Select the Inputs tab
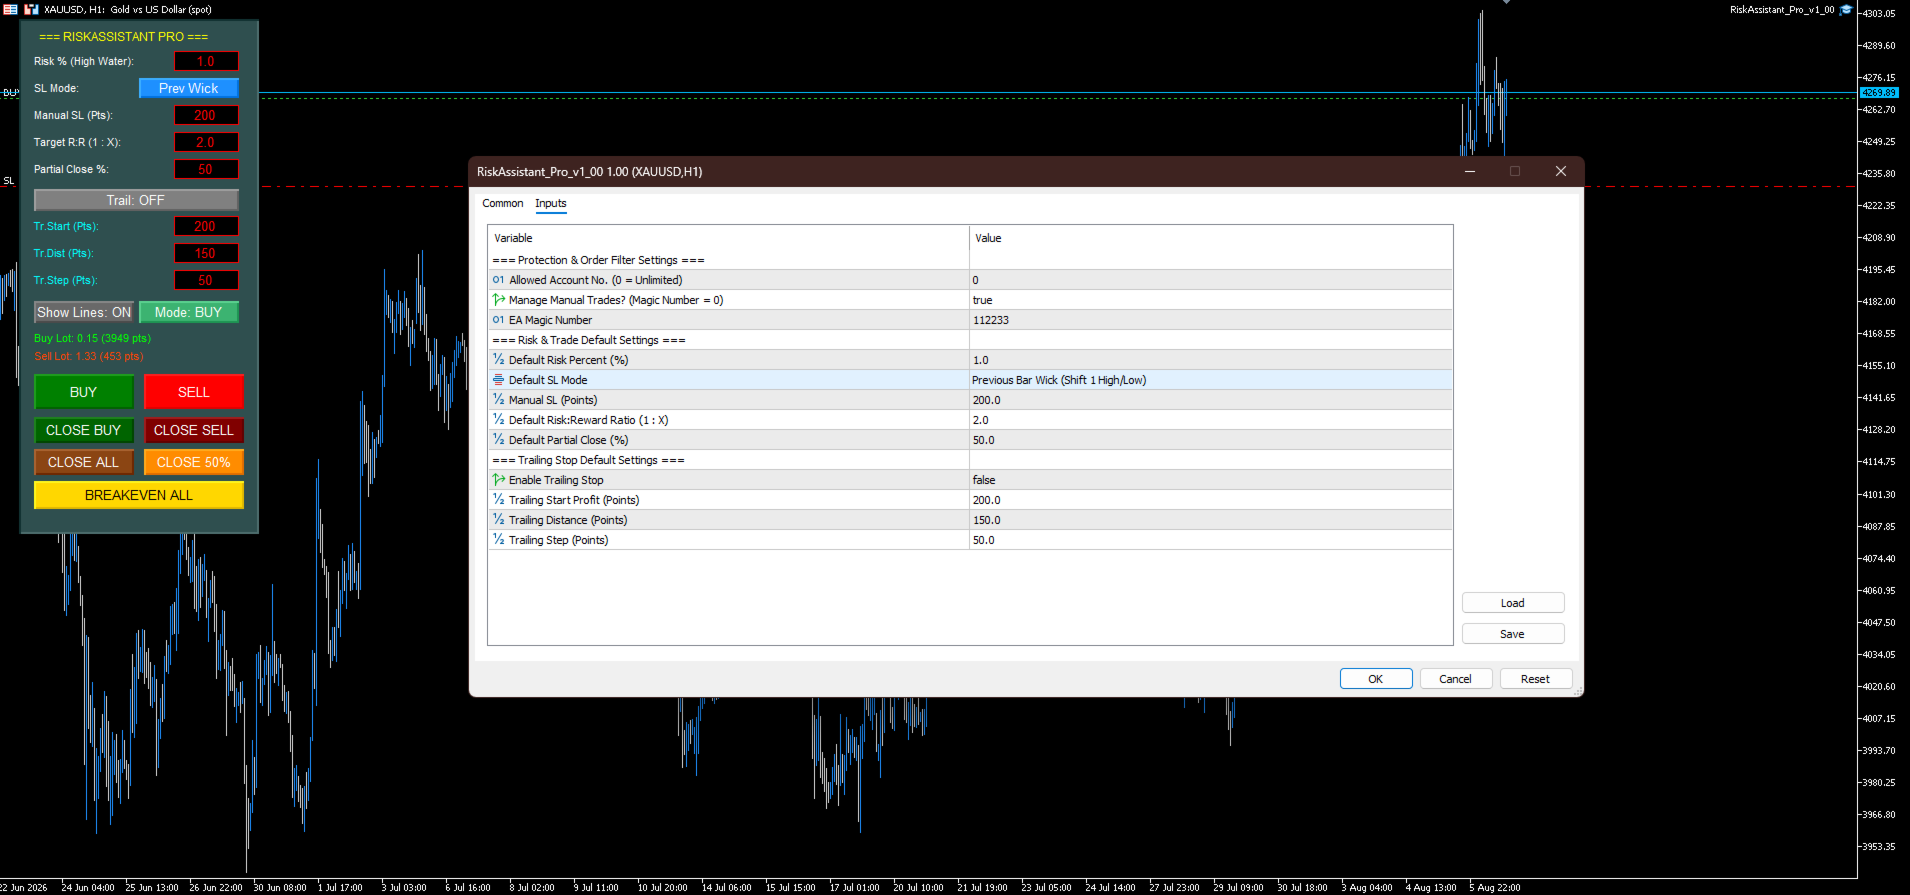The height and width of the screenshot is (895, 1910). 551,203
